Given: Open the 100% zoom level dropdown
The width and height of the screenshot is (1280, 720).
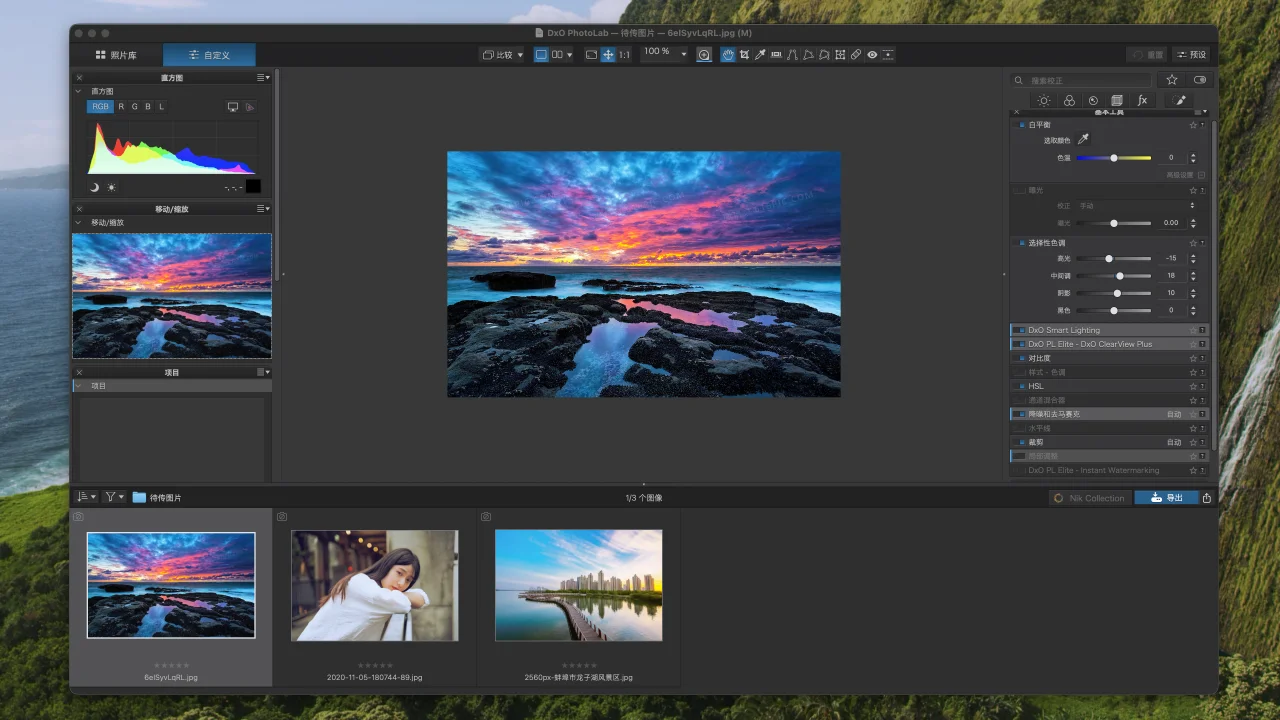Looking at the screenshot, I should (x=665, y=54).
